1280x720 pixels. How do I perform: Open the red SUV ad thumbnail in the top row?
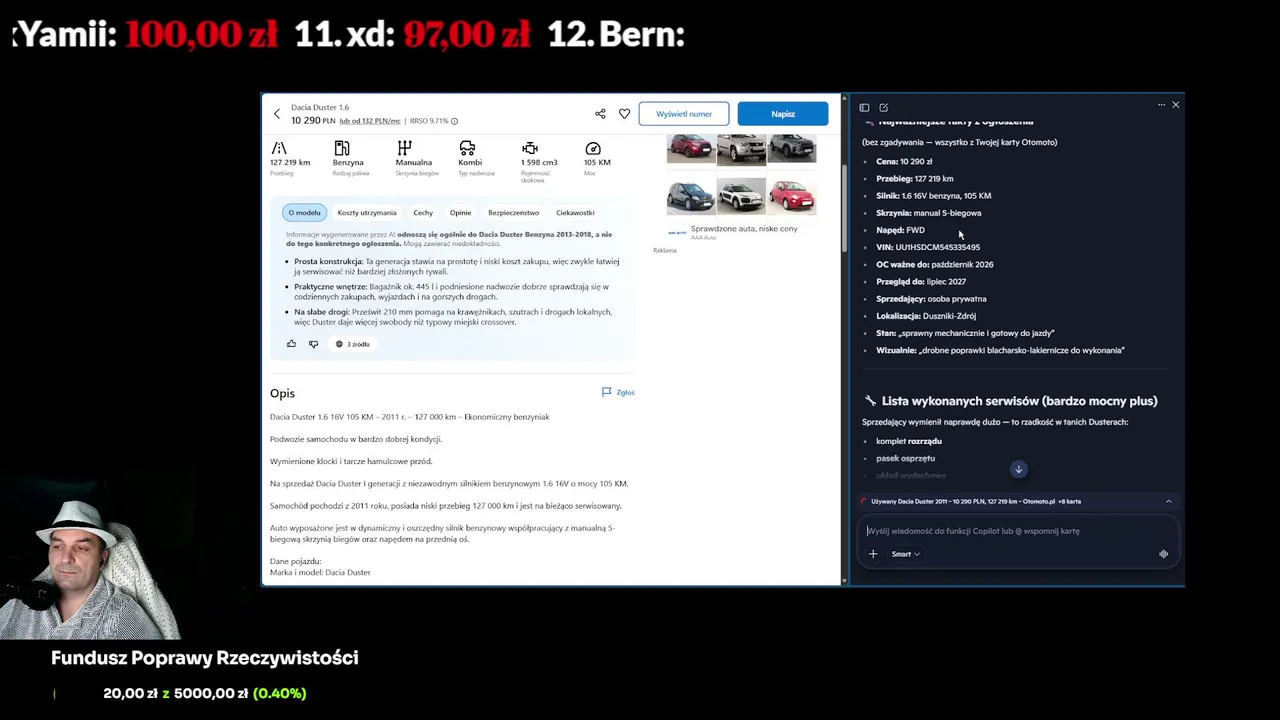[x=691, y=149]
